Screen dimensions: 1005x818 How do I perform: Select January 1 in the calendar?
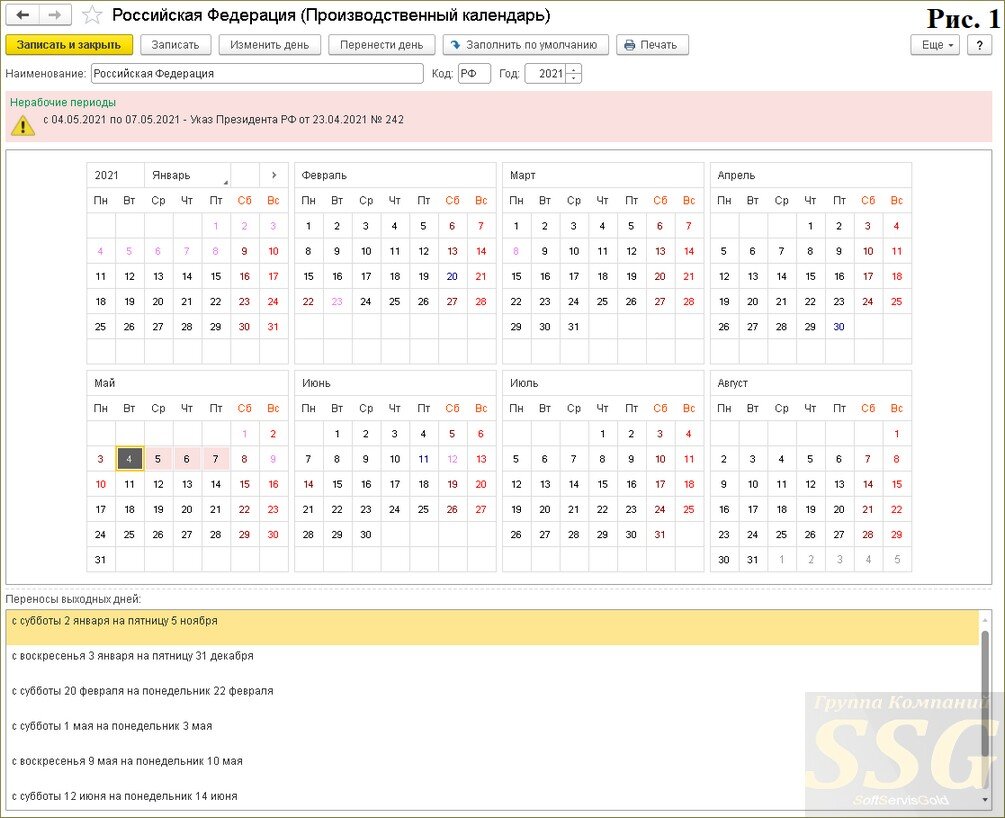pos(216,226)
